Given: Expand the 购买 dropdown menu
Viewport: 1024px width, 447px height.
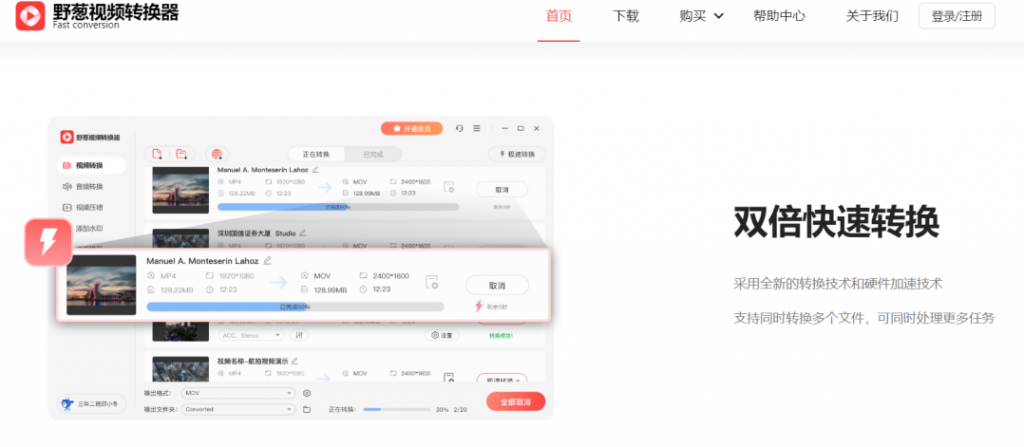Looking at the screenshot, I should 701,16.
